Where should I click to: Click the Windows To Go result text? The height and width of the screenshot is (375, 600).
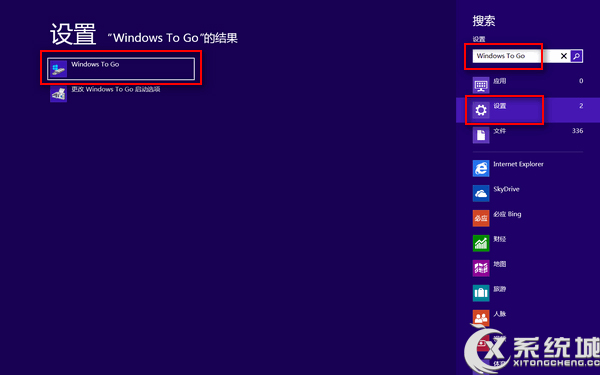tap(95, 64)
